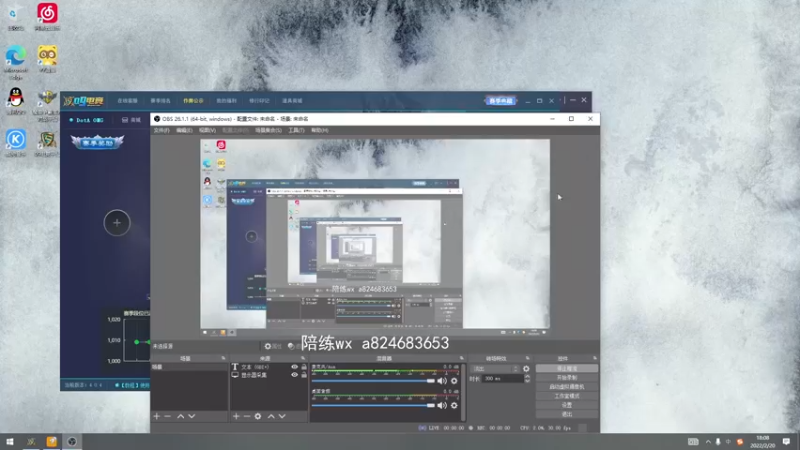Click the start recording button

567,378
